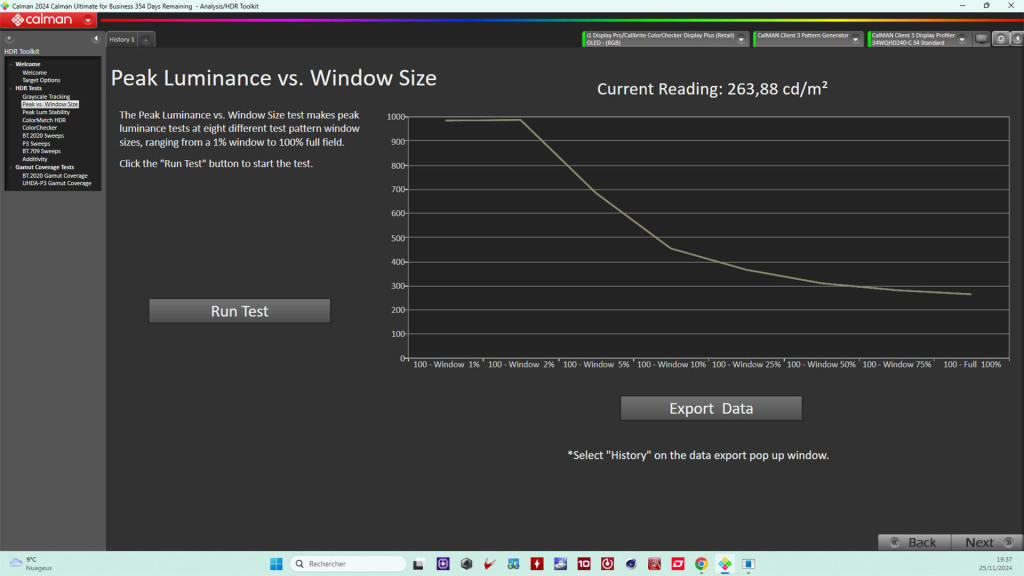This screenshot has width=1024, height=576.
Task: Open the Welcome page under Welcome group
Action: coord(35,72)
